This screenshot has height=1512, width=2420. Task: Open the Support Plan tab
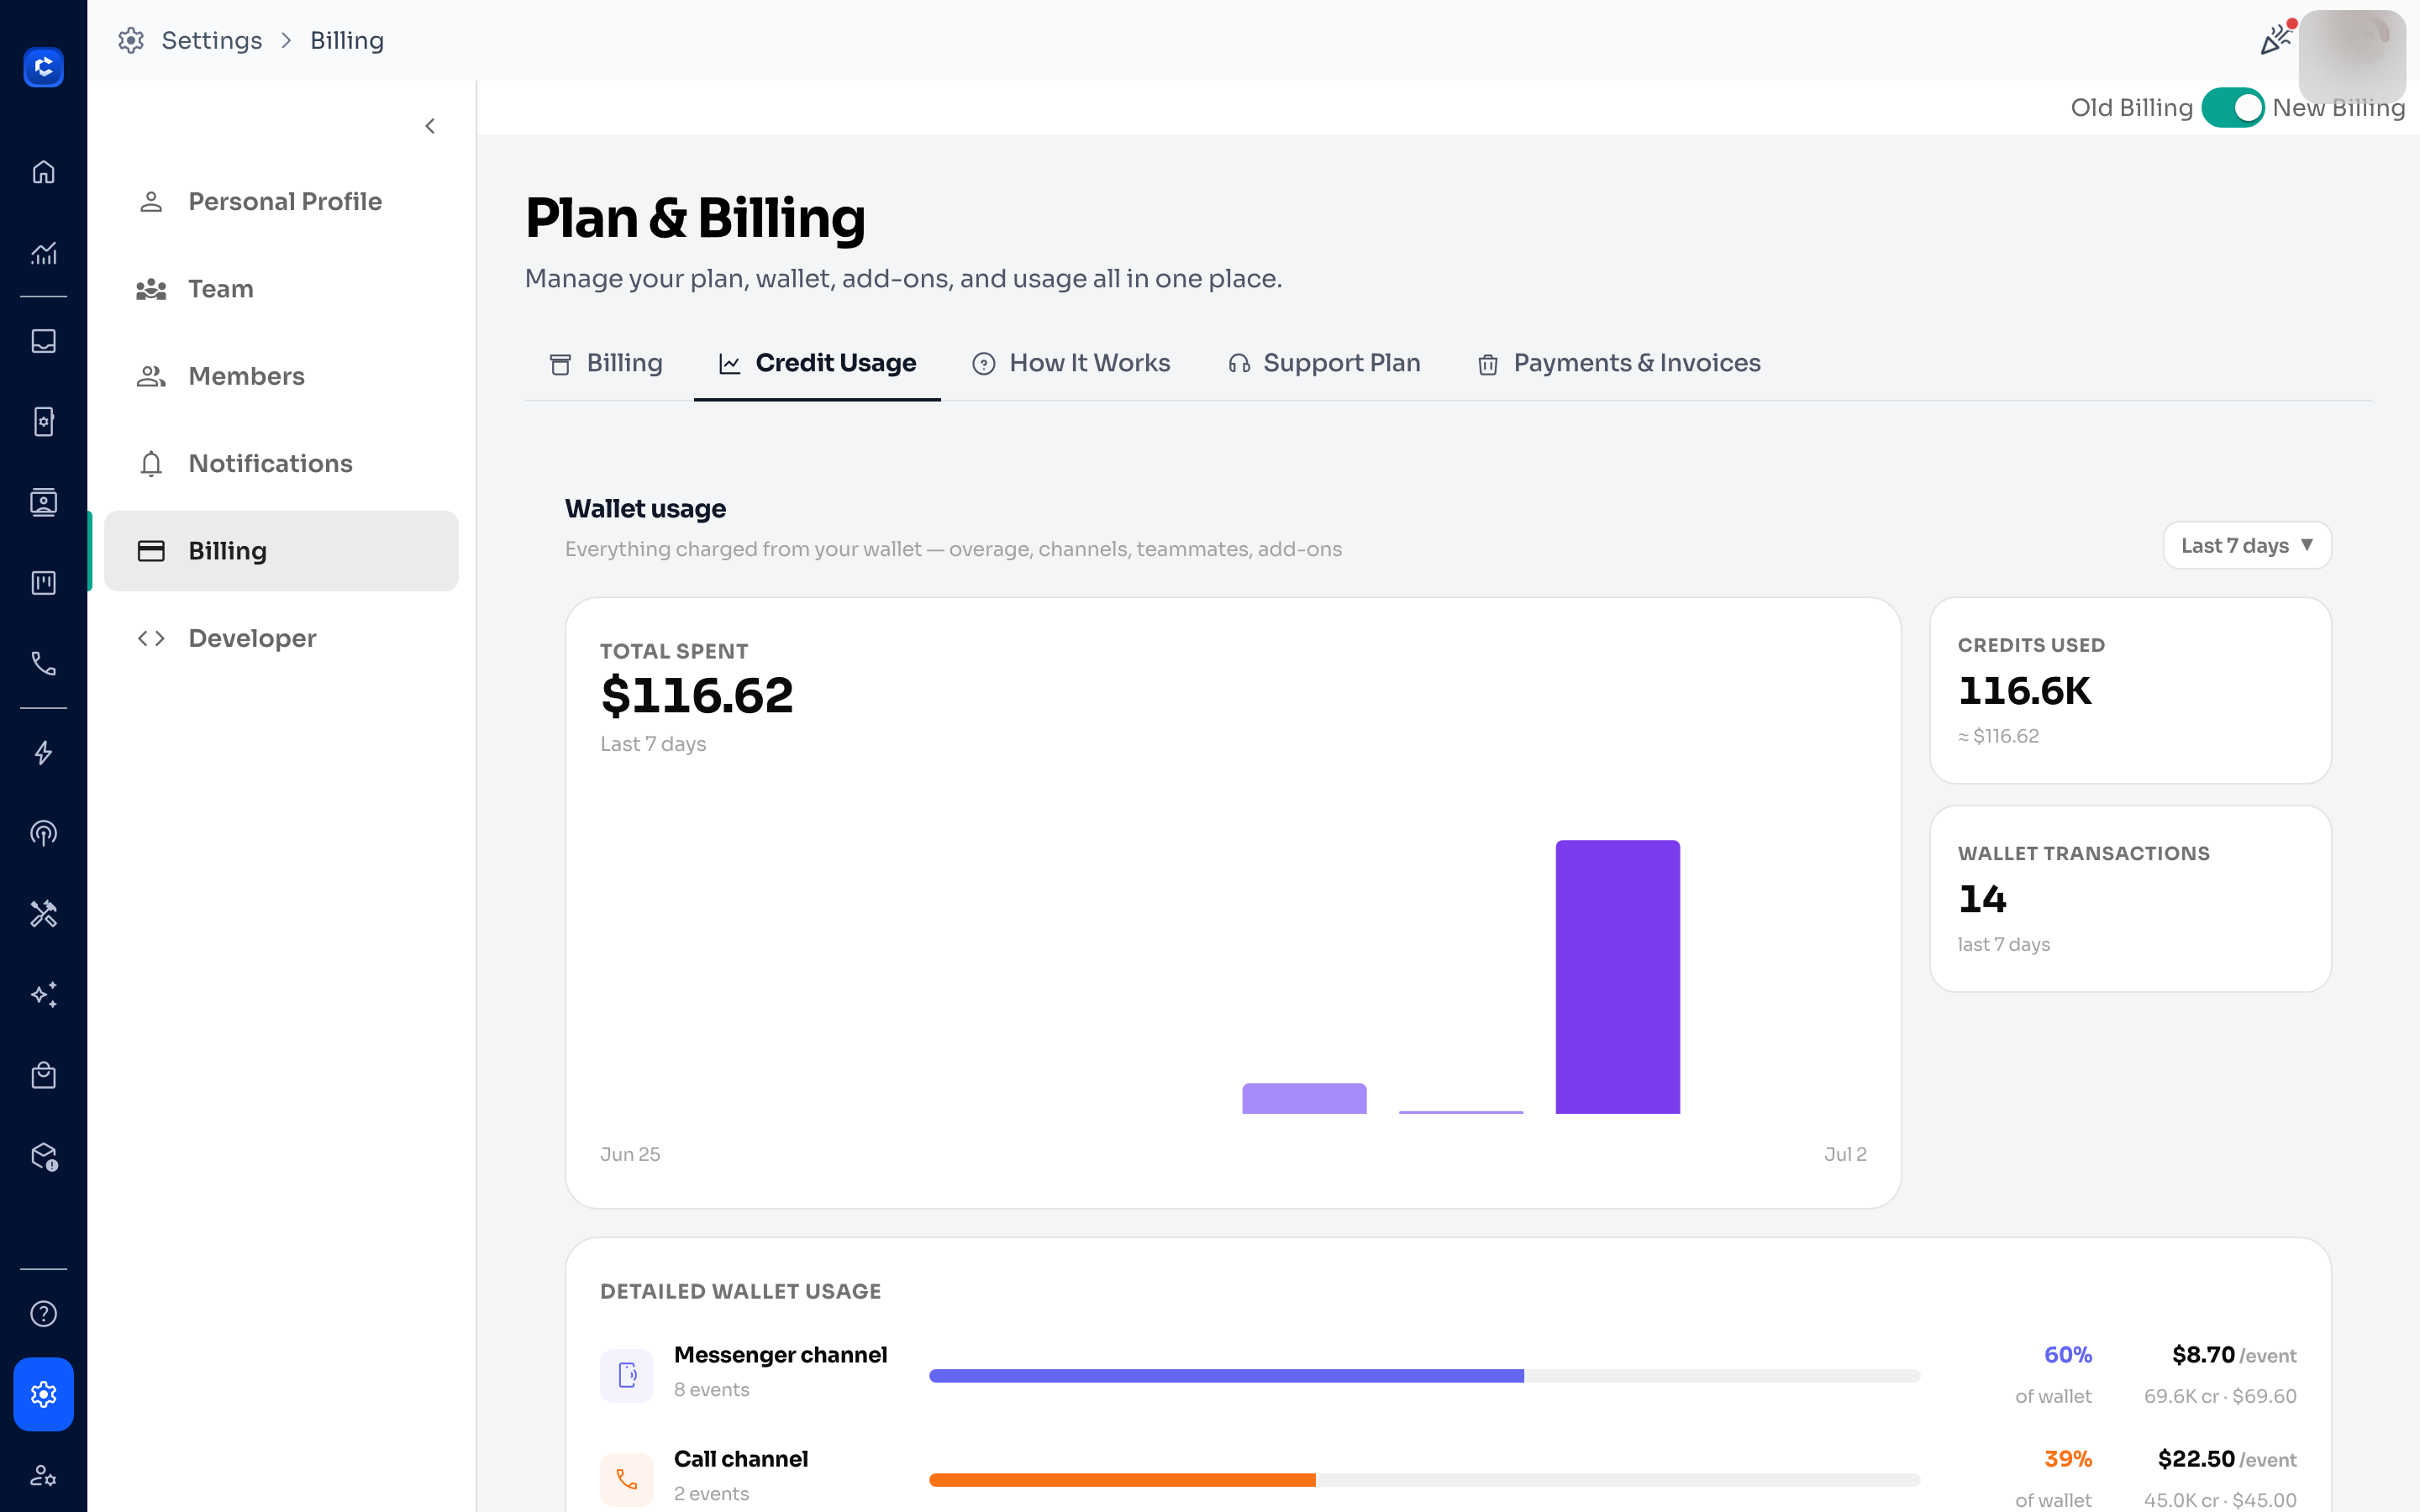1324,363
